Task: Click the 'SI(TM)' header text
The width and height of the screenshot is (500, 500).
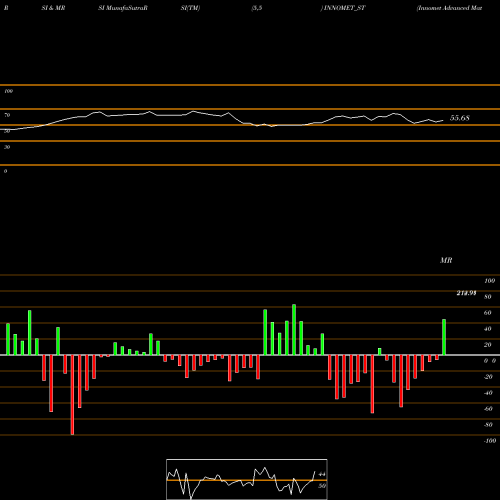Action: point(190,8)
